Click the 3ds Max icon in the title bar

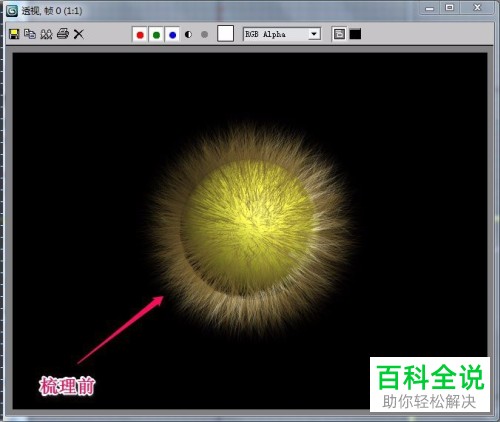[x=12, y=11]
